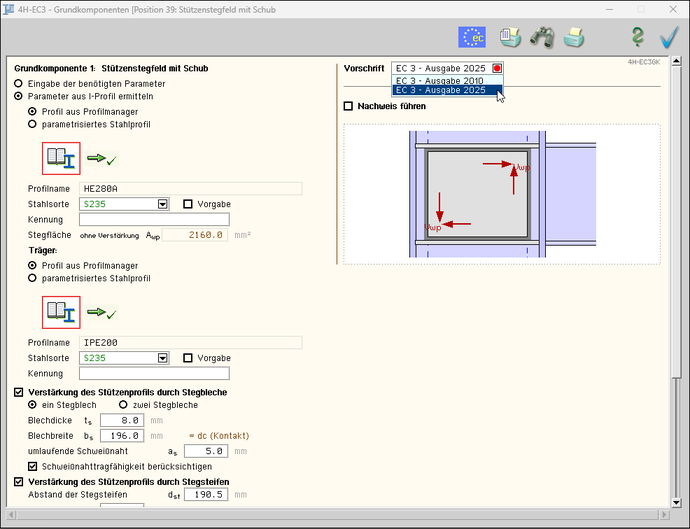The height and width of the screenshot is (529, 690).
Task: Expand the beam (Träger) Stahlsorte S235 dropdown
Action: click(x=162, y=358)
